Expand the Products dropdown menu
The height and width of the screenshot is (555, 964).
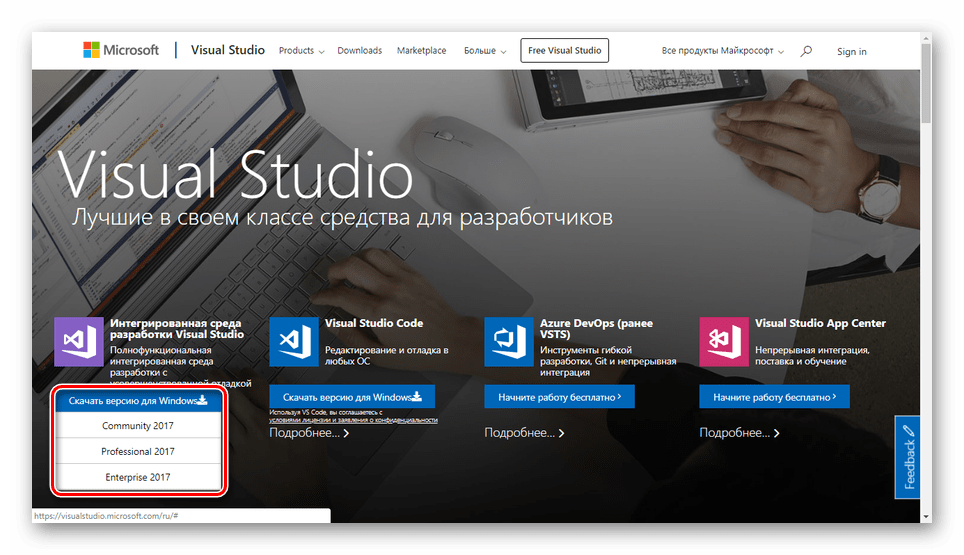pyautogui.click(x=301, y=51)
